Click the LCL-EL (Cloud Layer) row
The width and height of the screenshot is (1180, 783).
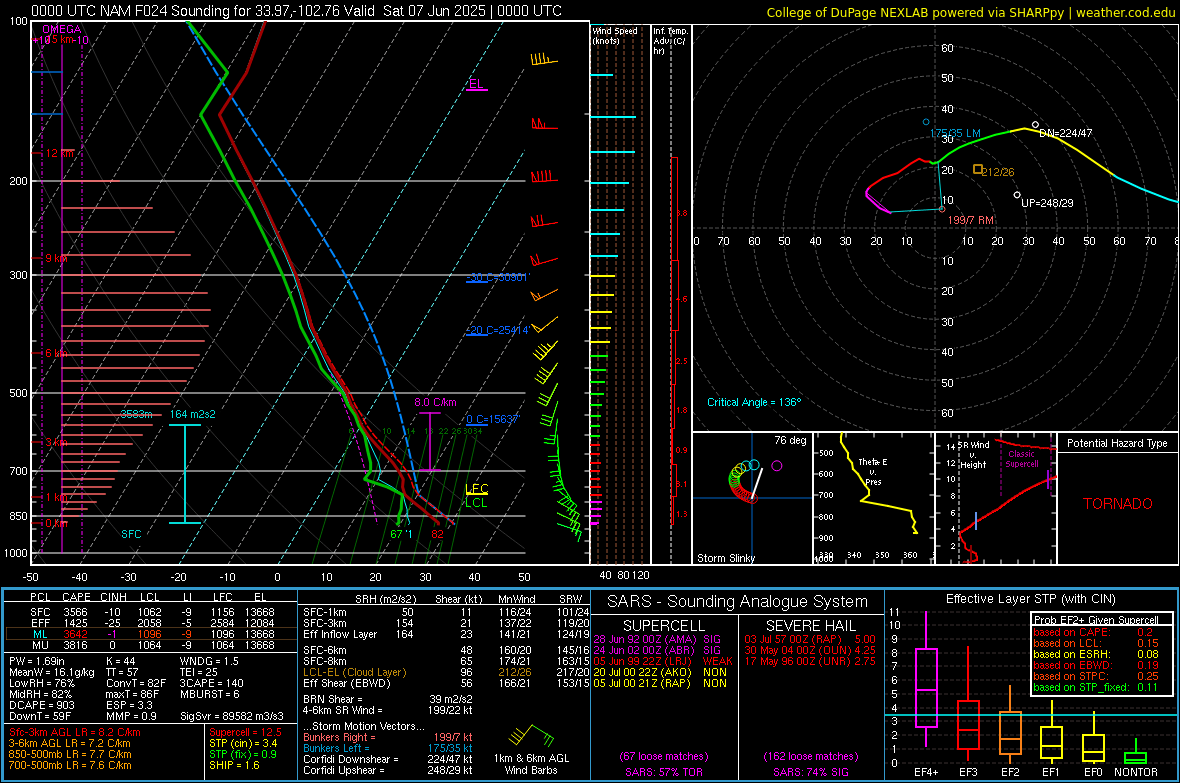[x=446, y=672]
